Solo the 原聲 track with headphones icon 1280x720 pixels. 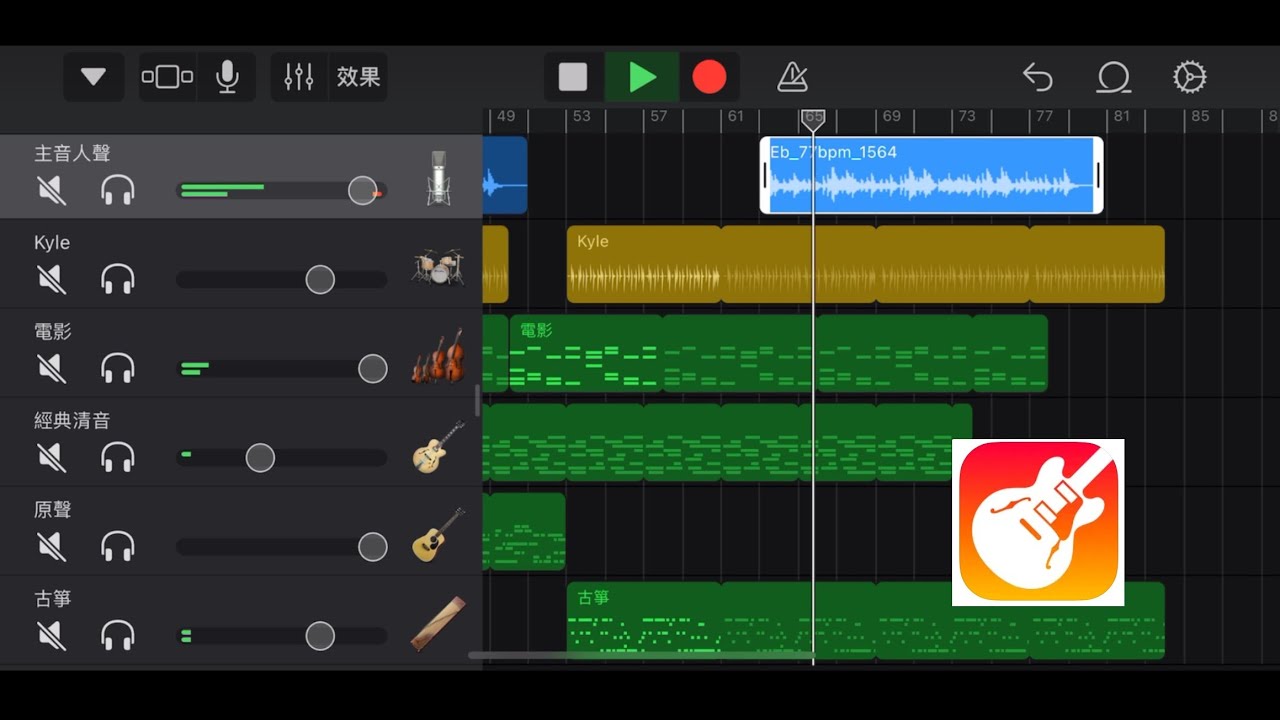click(118, 547)
